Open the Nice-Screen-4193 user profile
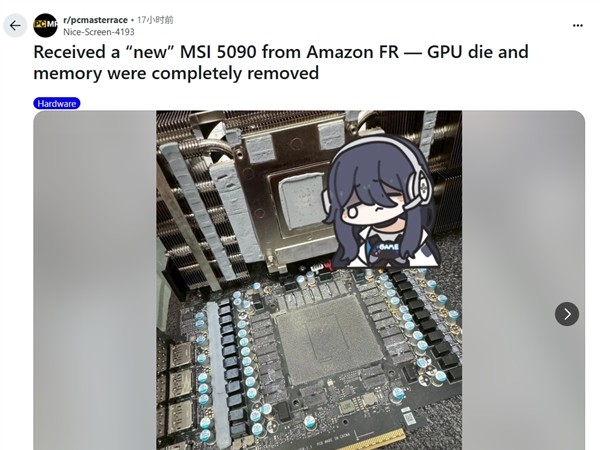The width and height of the screenshot is (600, 450). pos(99,32)
